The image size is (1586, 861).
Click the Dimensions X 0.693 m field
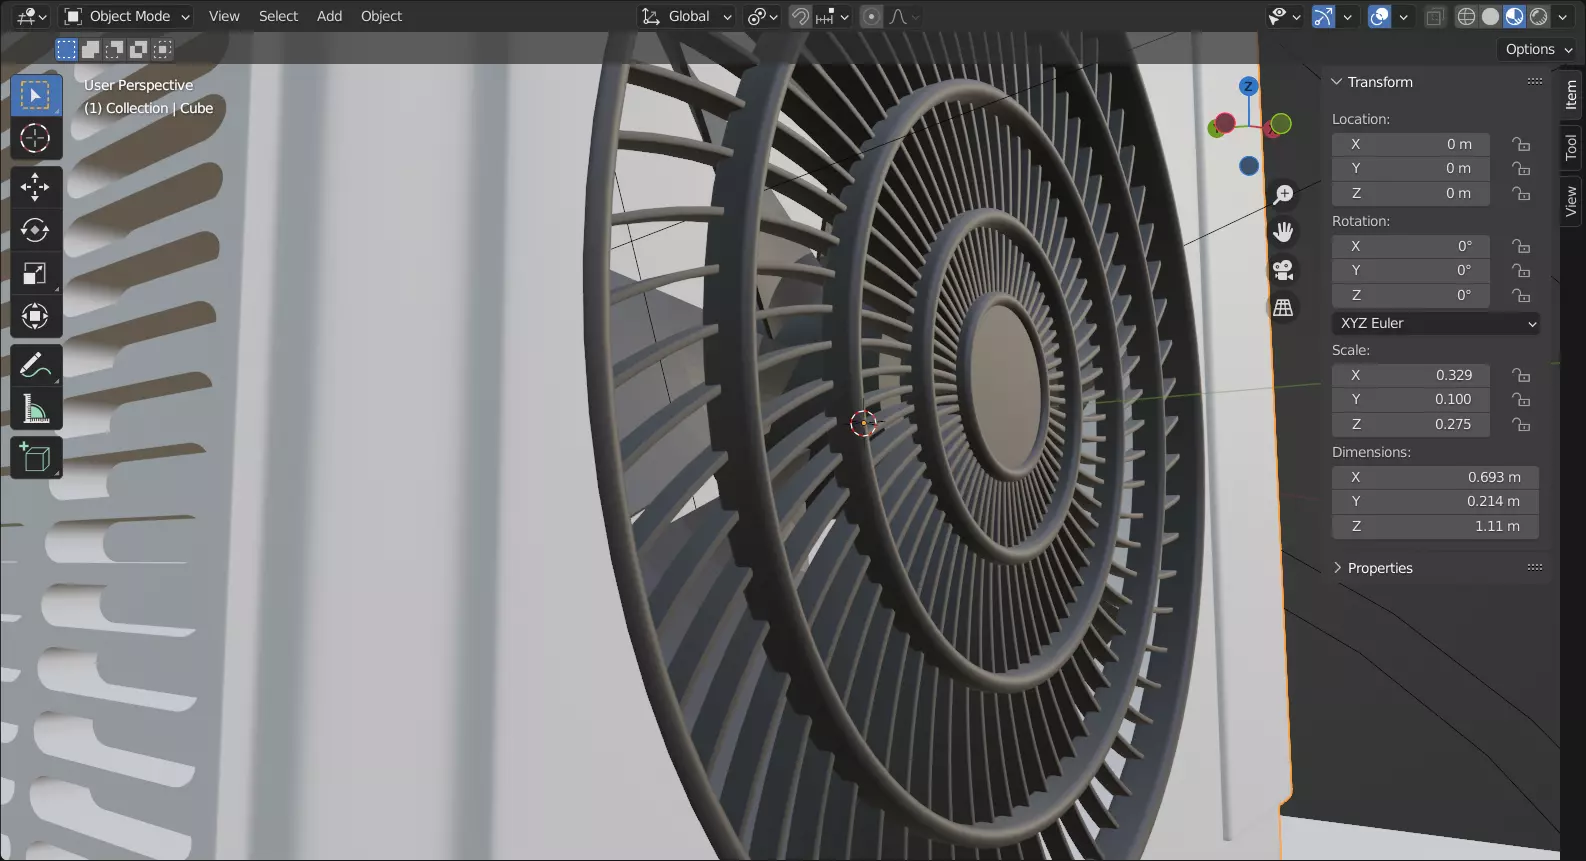click(1435, 477)
